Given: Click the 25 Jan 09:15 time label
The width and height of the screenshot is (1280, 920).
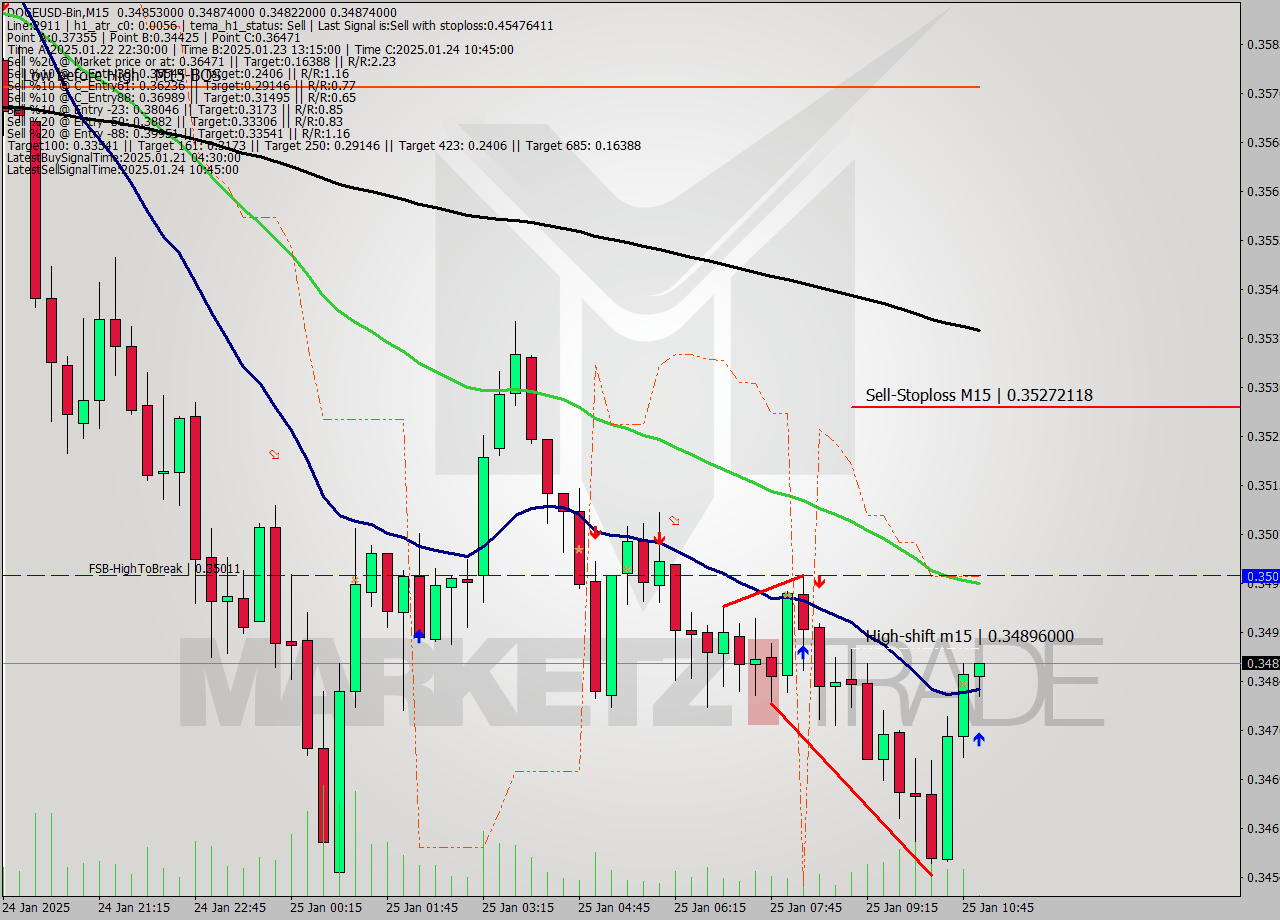Looking at the screenshot, I should tap(902, 908).
